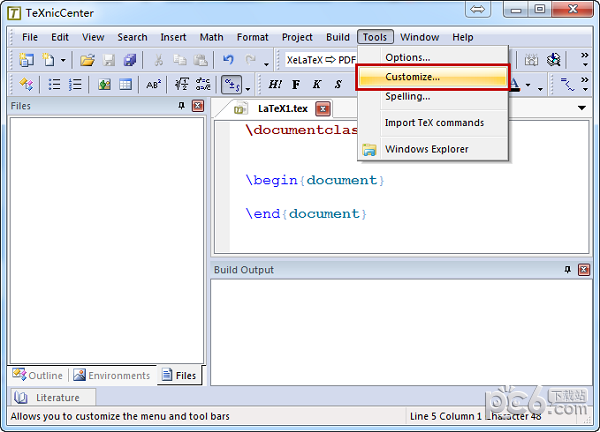The image size is (600, 432).
Task: Click the Save disk icon
Action: (109, 60)
